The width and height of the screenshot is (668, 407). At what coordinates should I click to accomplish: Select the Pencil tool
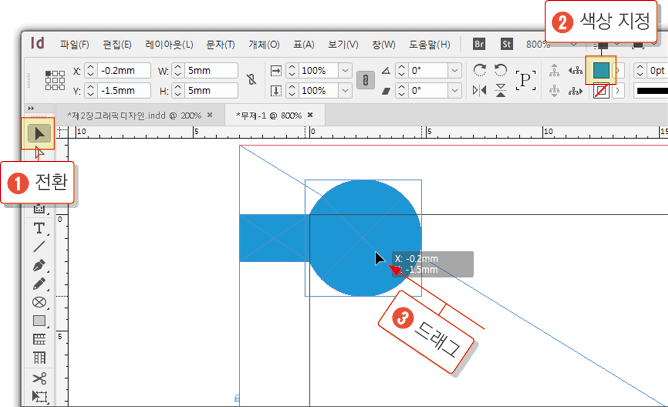coord(39,283)
